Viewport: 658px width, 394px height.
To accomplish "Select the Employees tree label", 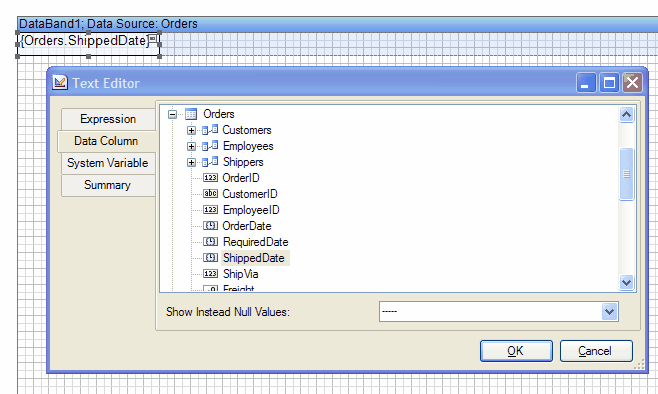I will point(248,146).
